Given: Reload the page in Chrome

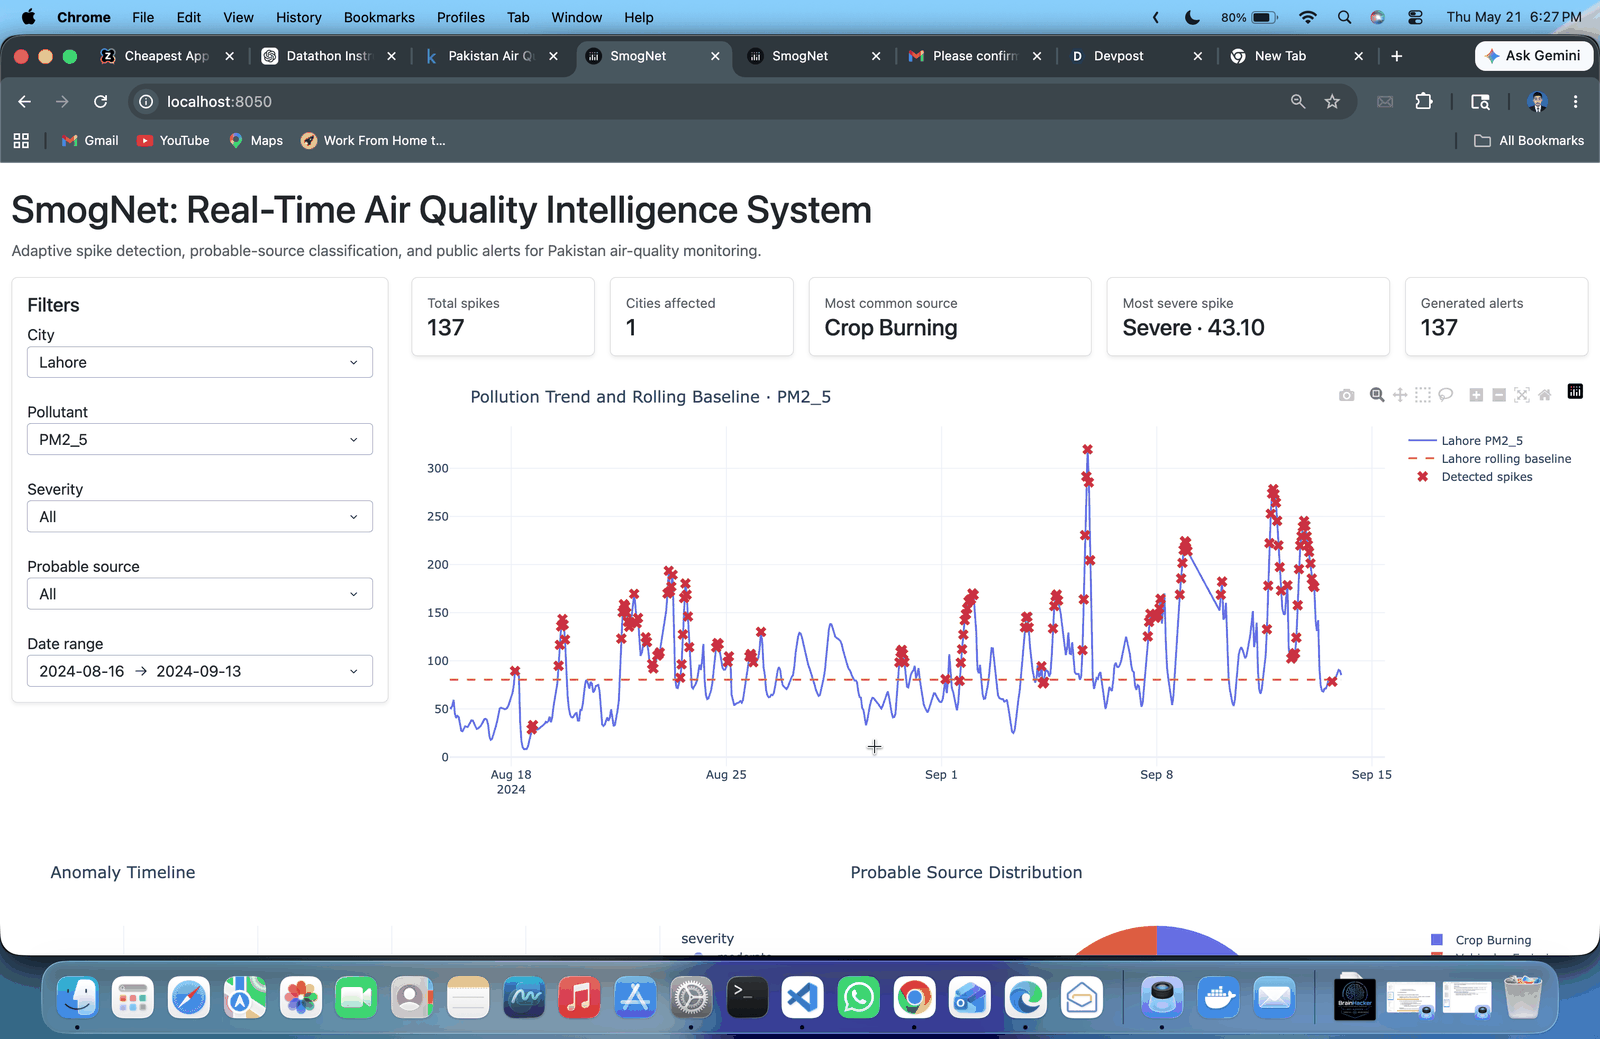Looking at the screenshot, I should [100, 101].
